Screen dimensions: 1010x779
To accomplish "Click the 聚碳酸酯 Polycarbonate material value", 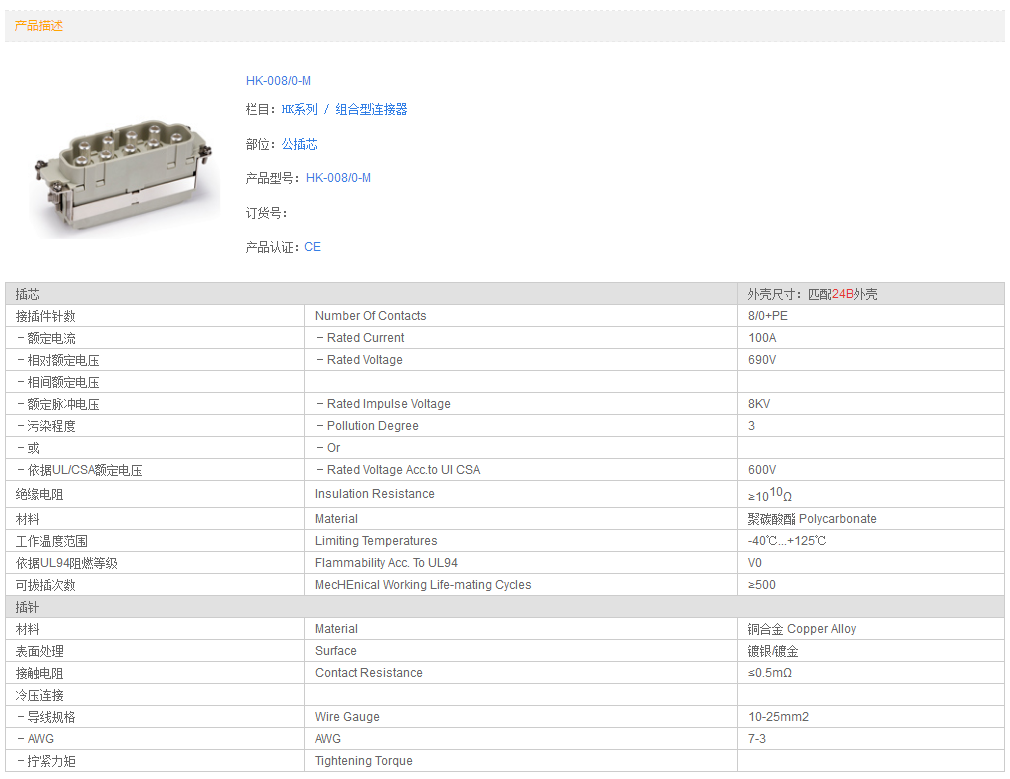I will (x=811, y=519).
